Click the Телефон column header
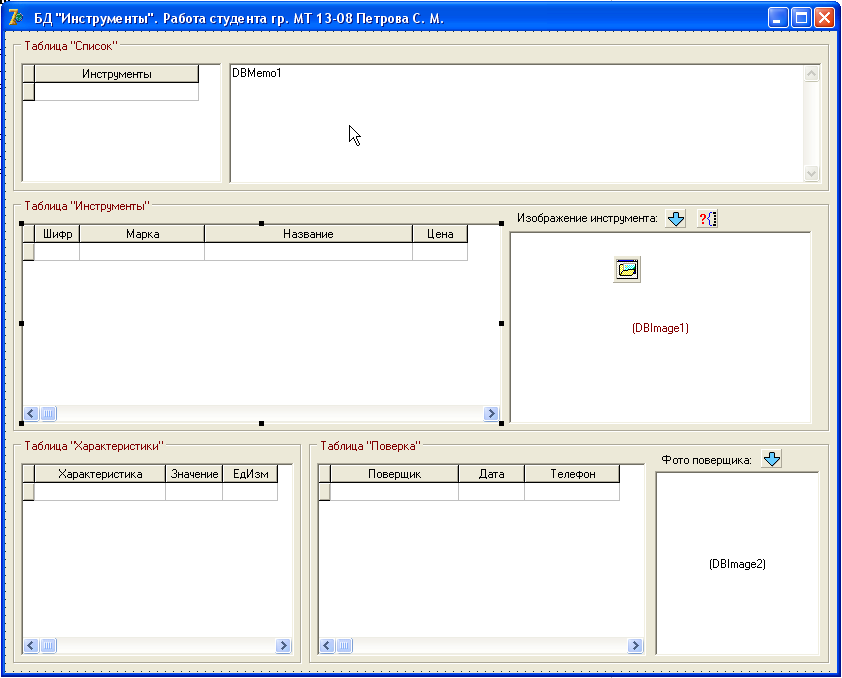 (572, 474)
